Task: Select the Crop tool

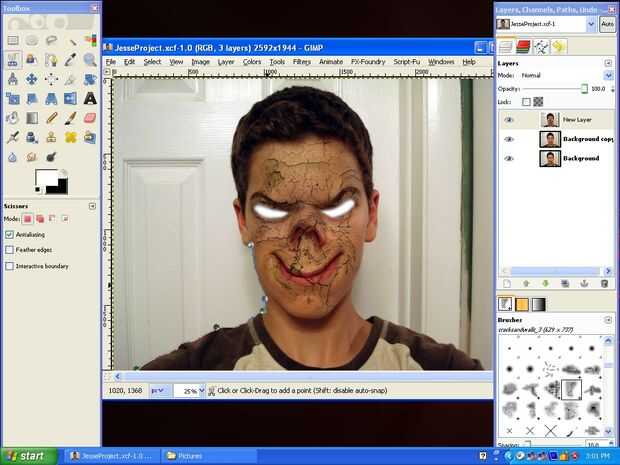Action: pyautogui.click(x=71, y=79)
